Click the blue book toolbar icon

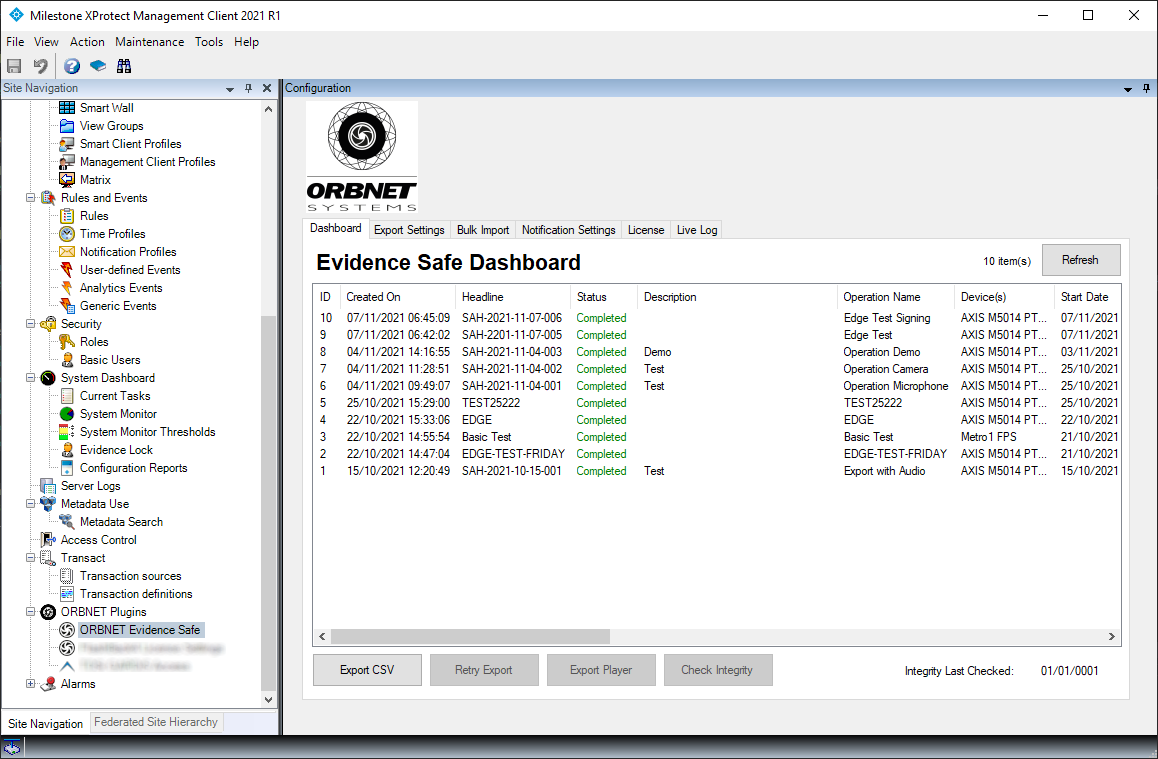97,66
